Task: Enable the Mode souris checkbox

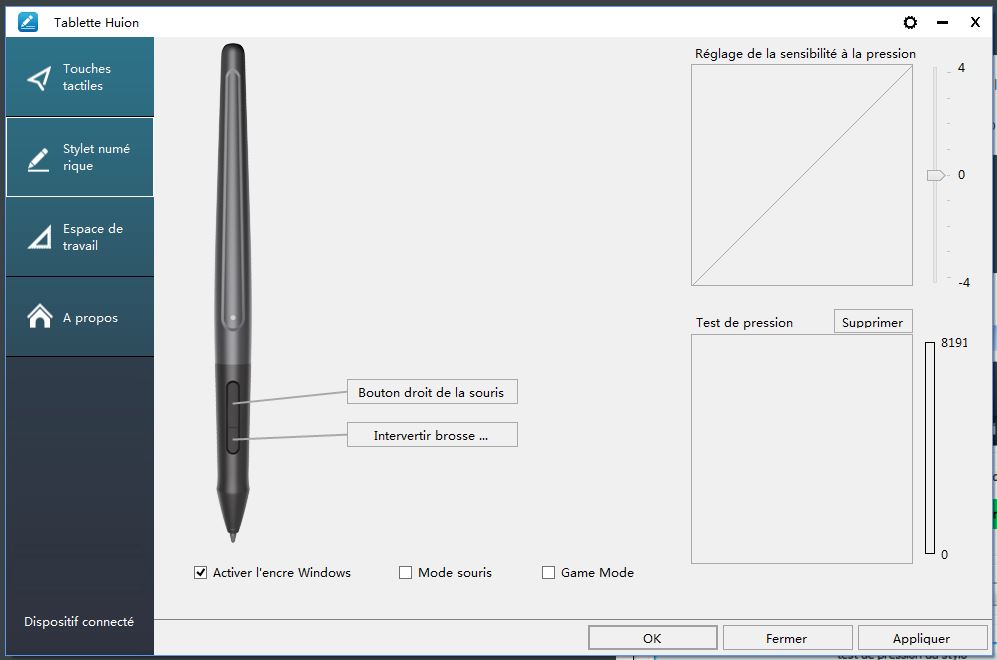Action: [405, 573]
